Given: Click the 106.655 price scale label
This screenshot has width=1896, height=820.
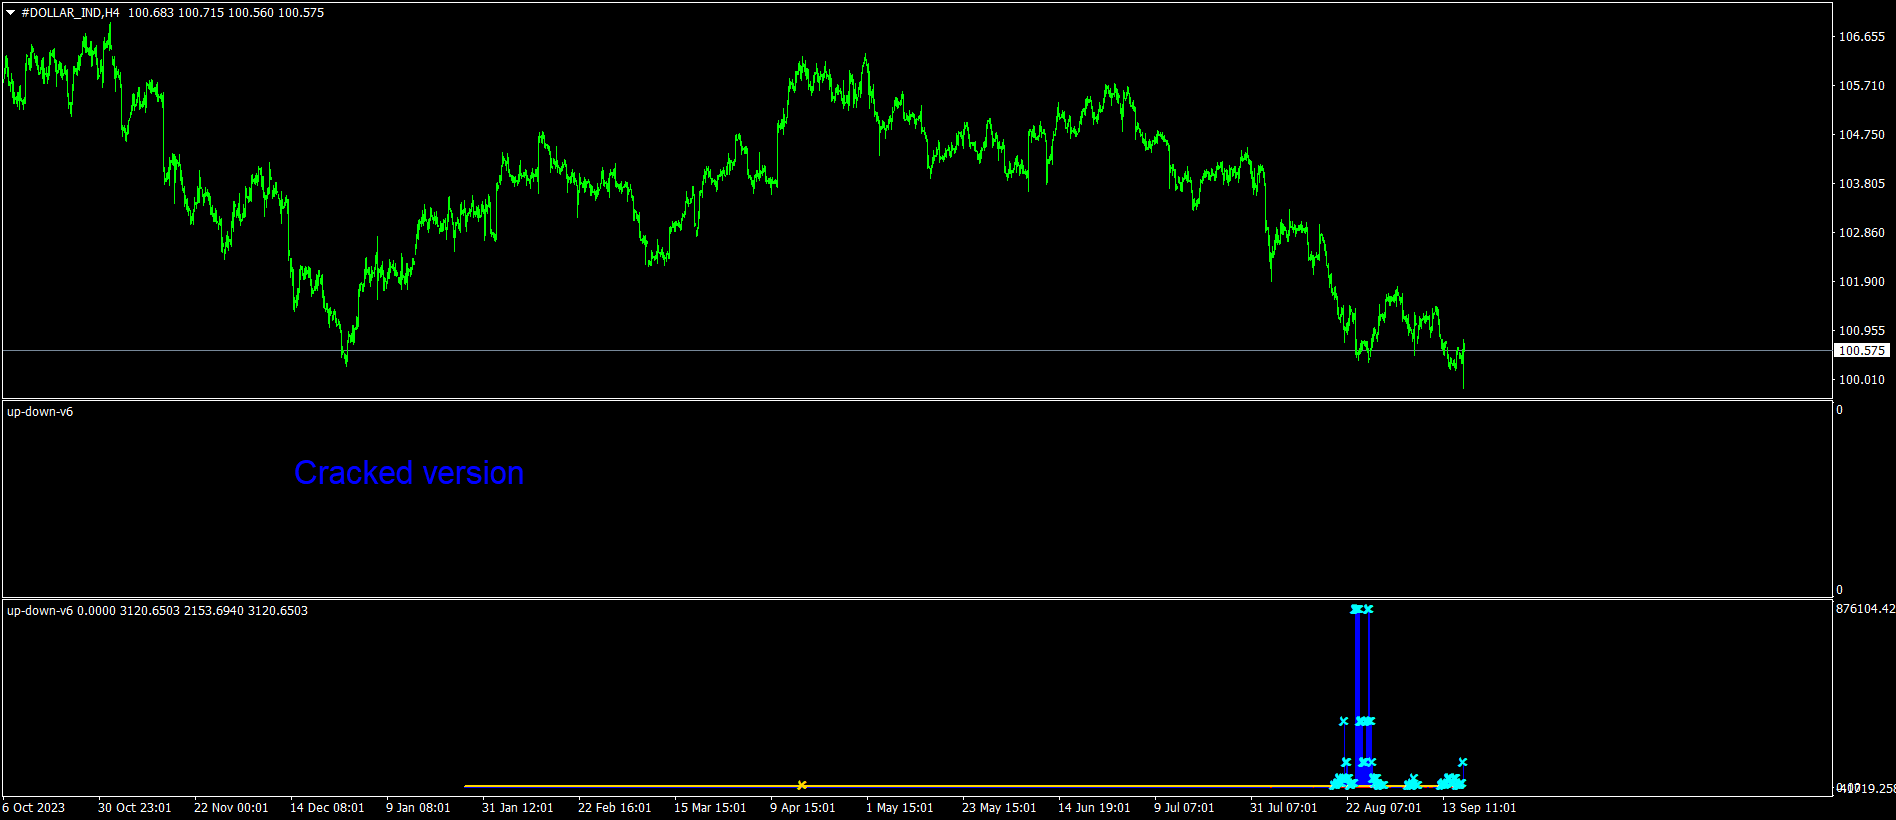Looking at the screenshot, I should (1861, 37).
